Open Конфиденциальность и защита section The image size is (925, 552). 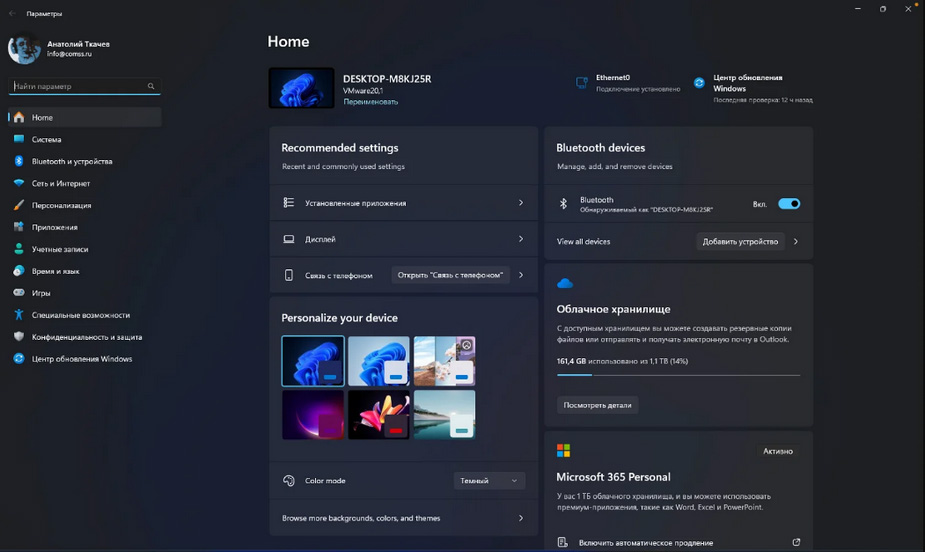[x=85, y=337]
